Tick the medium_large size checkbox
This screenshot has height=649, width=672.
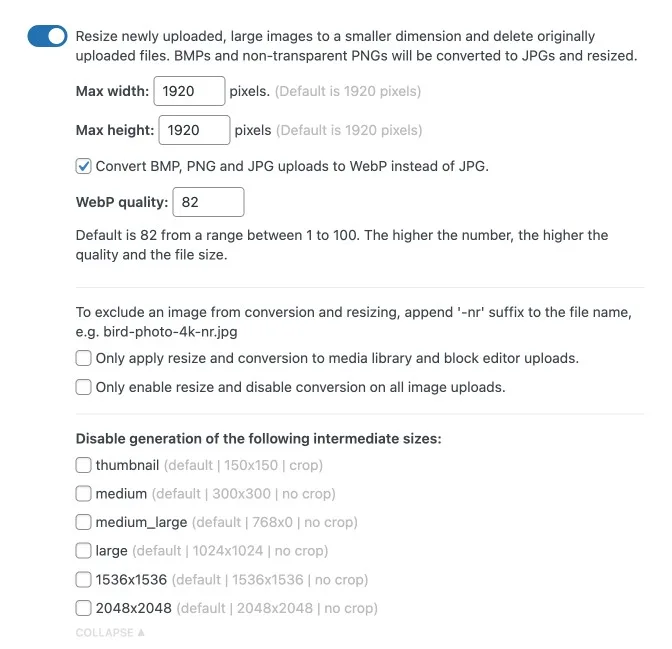click(84, 522)
